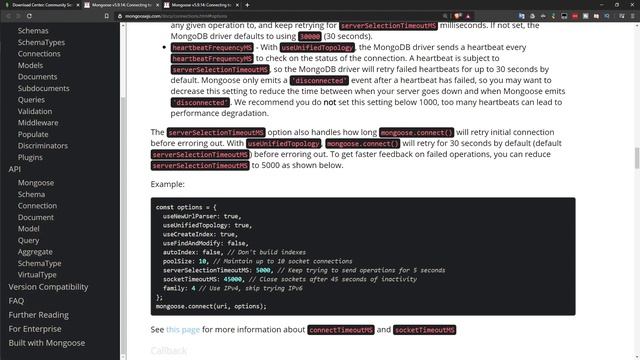Viewport: 640px width, 360px height.
Task: Open the Plugins sidebar link
Action: [x=30, y=157]
